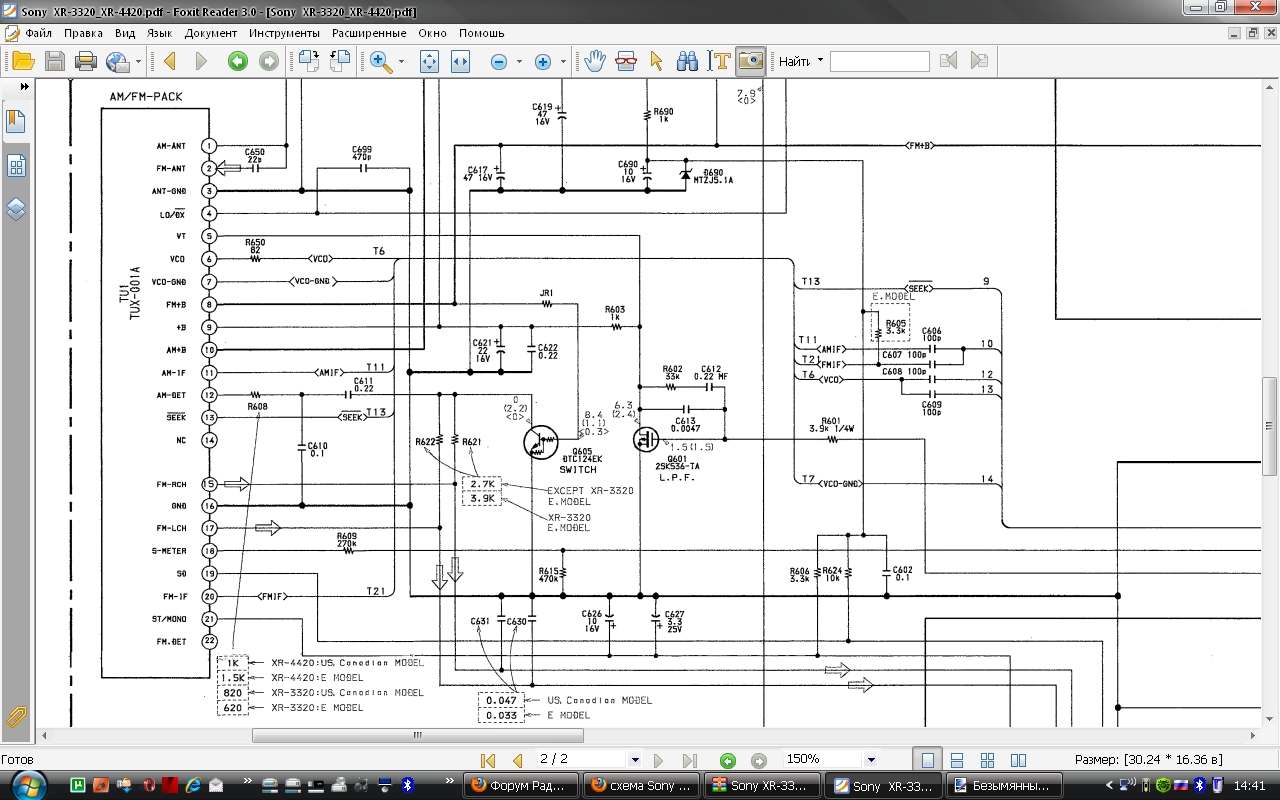Viewport: 1280px width, 800px height.
Task: Print the document using printer icon
Action: (x=86, y=61)
